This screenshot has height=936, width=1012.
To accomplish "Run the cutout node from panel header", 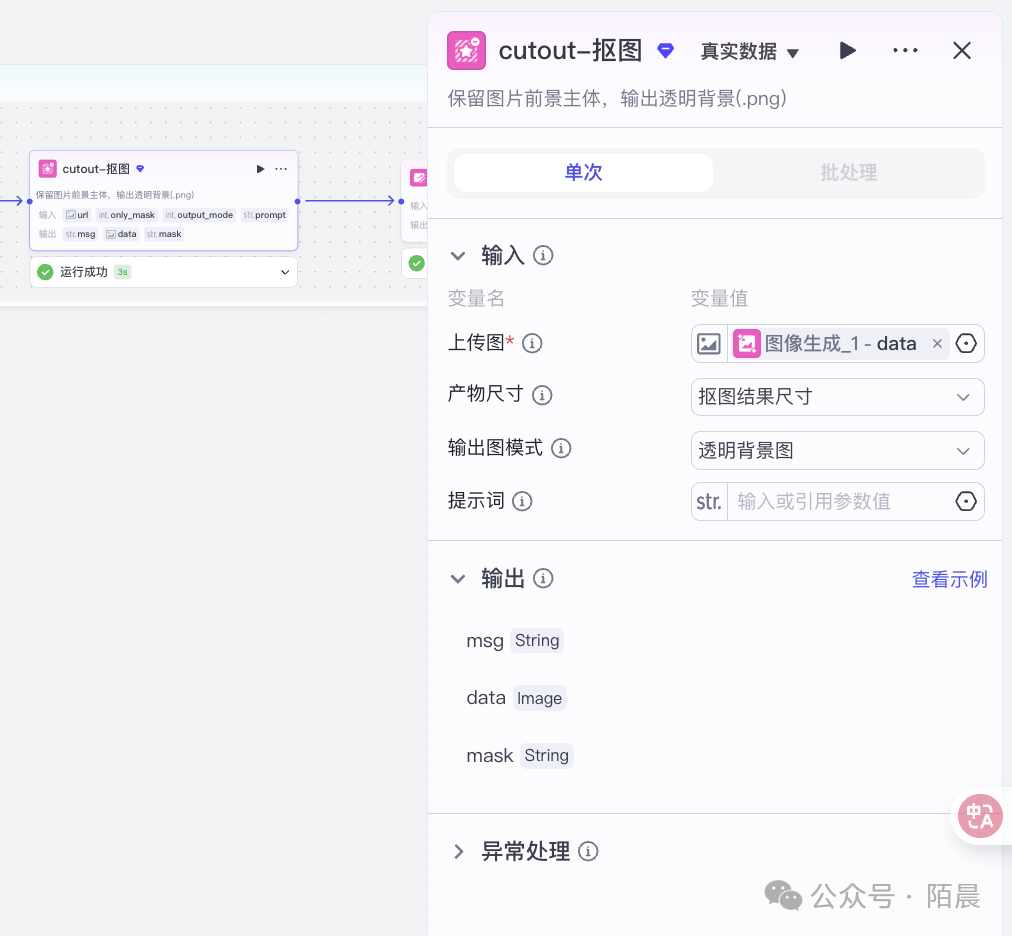I will click(x=847, y=51).
